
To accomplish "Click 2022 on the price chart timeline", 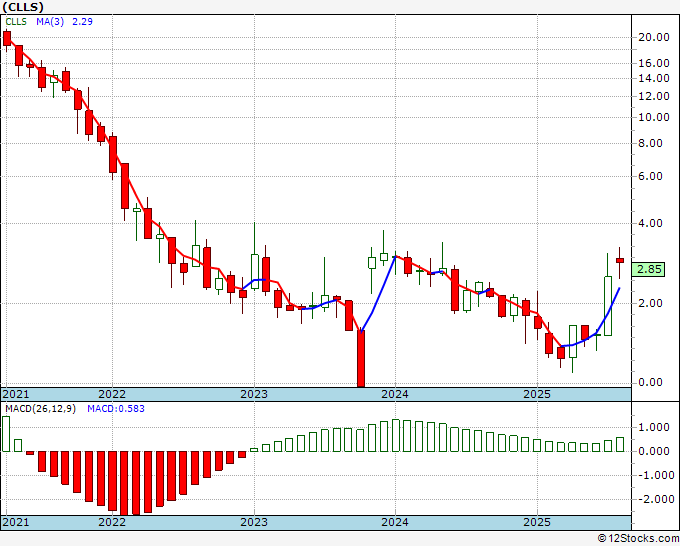I will coord(112,394).
